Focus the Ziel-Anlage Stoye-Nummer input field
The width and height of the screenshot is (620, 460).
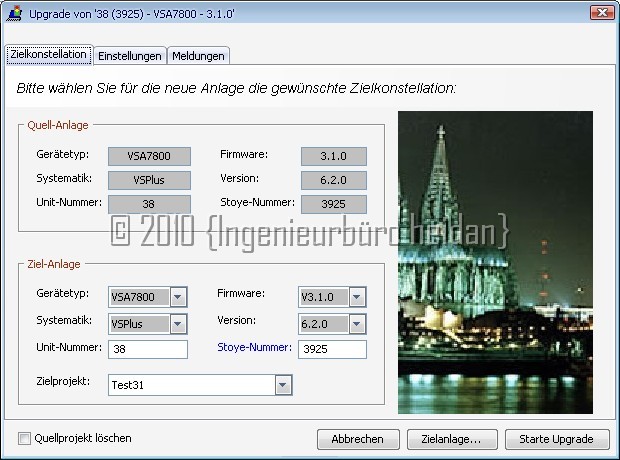point(332,350)
